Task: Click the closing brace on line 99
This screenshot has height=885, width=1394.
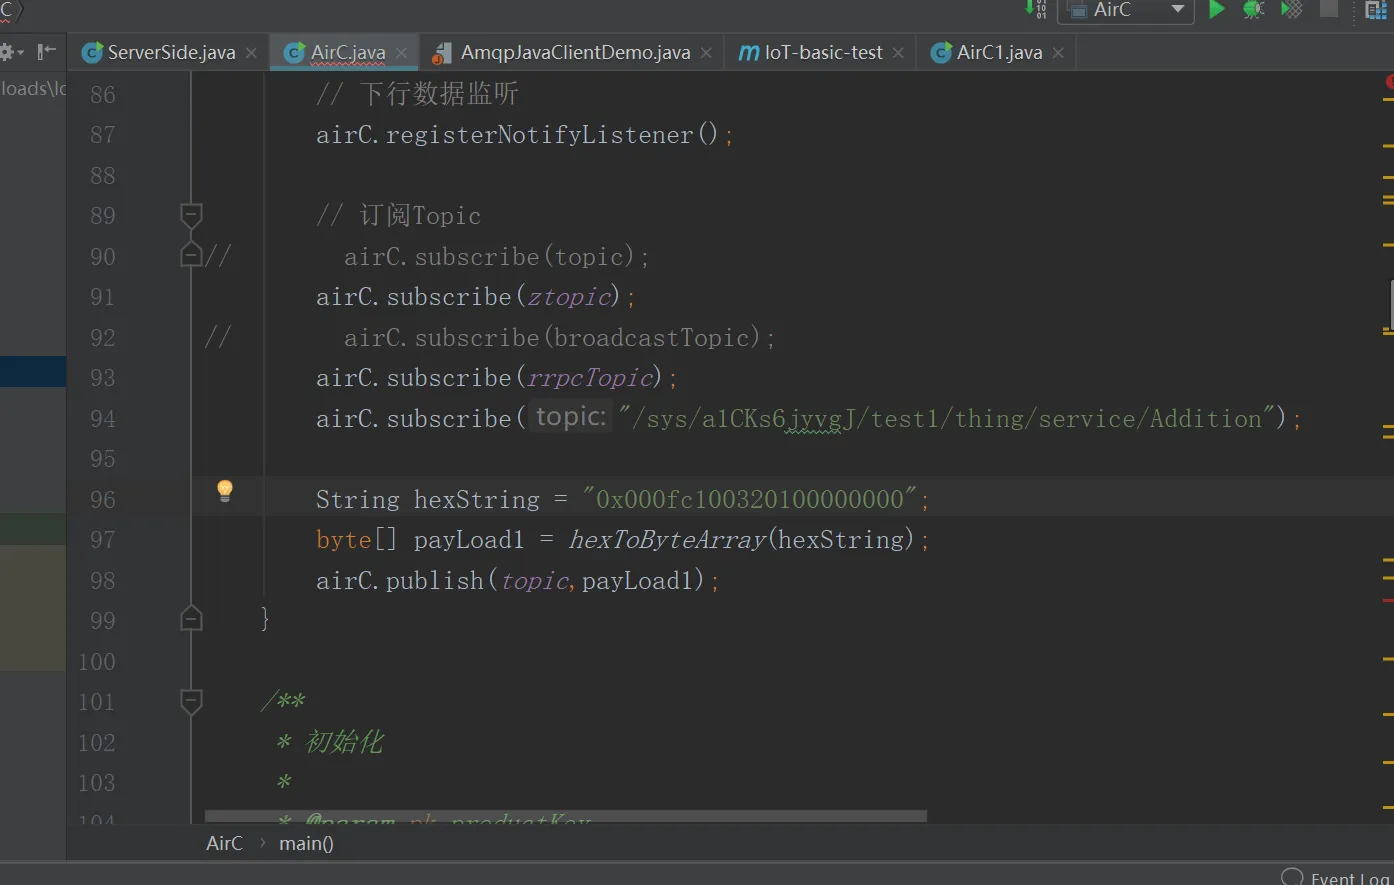Action: 264,619
